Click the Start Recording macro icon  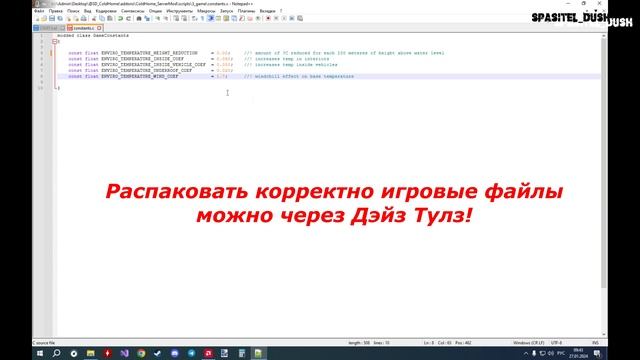pyautogui.click(x=268, y=18)
